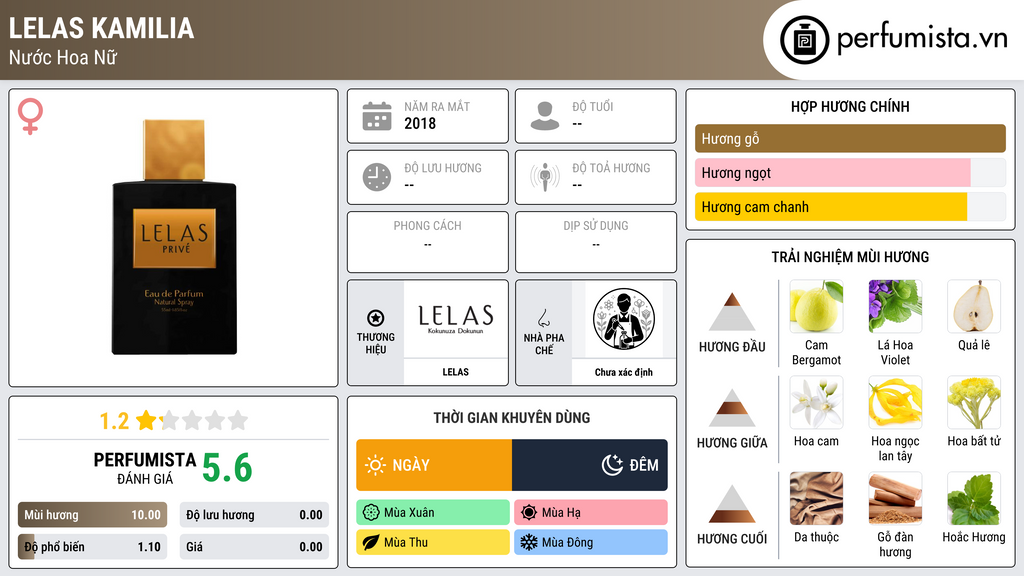Screen dimensions: 1024x576
Task: Click the calendar icon beside Năm ra mắt
Action: 377,116
